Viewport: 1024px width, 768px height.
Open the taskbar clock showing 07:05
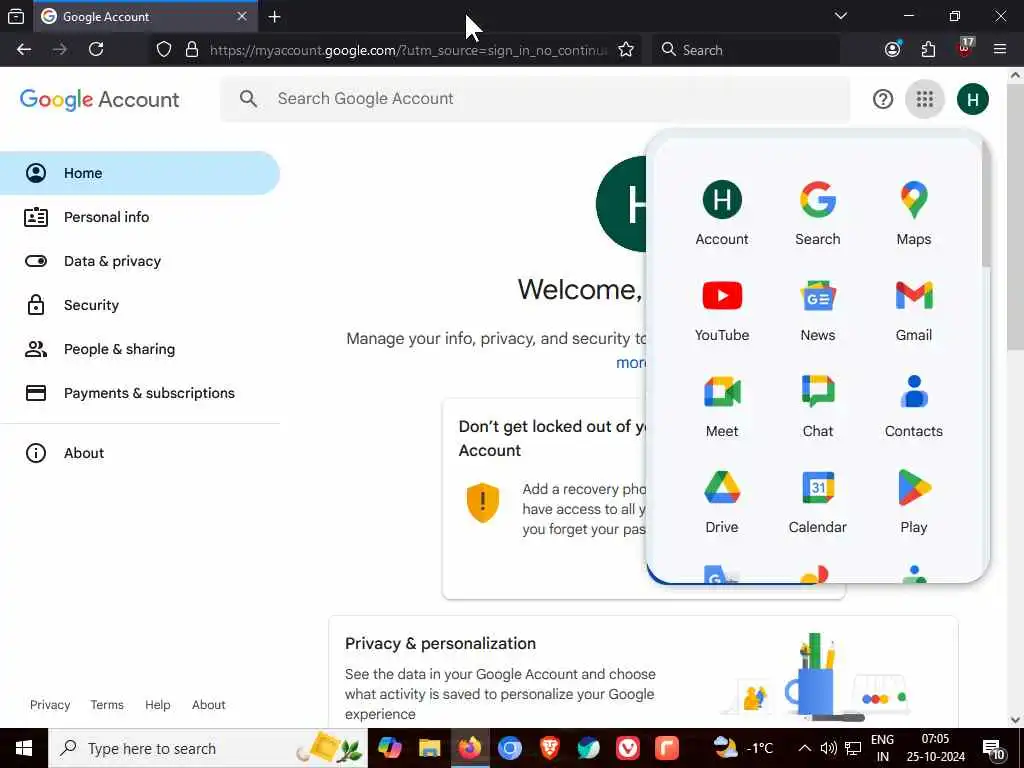pyautogui.click(x=935, y=748)
